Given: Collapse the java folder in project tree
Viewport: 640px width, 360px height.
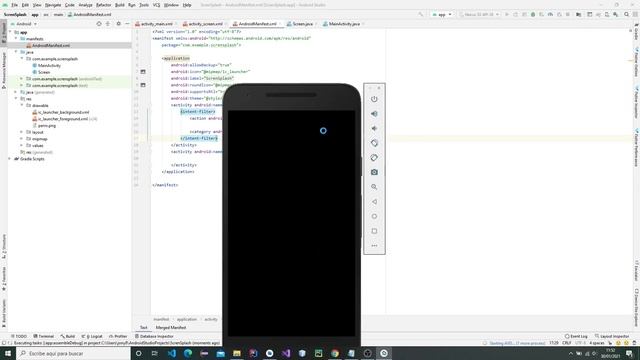Looking at the screenshot, I should coord(16,52).
